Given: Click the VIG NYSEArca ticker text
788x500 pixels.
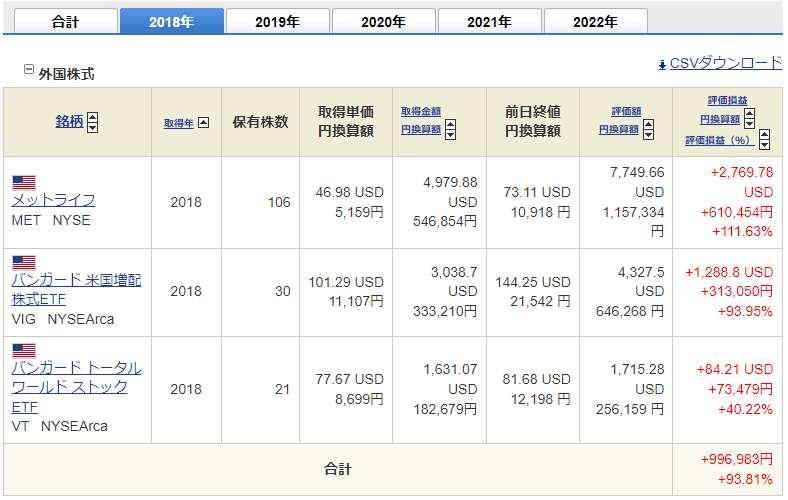Looking at the screenshot, I should [63, 319].
